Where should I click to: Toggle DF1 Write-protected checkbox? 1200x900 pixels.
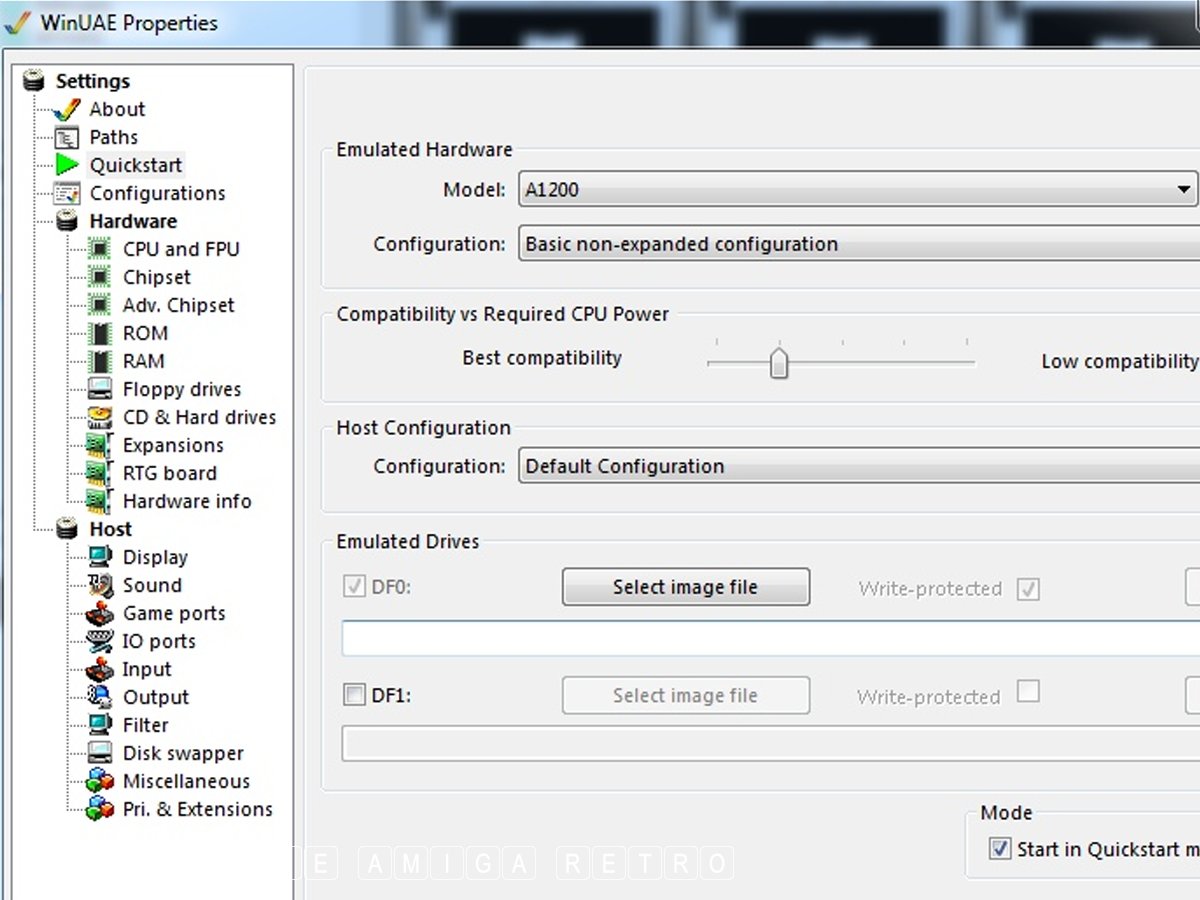1027,691
